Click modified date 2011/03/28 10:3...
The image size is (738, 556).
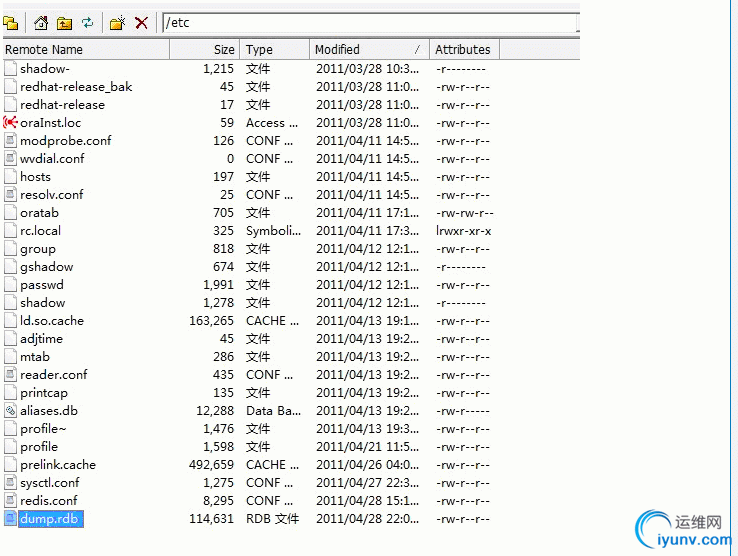click(x=367, y=69)
